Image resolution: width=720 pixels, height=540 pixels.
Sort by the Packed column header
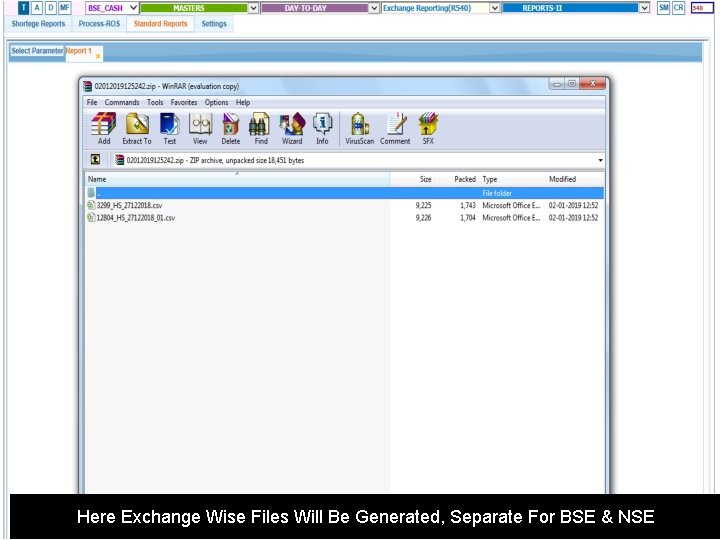click(x=456, y=179)
